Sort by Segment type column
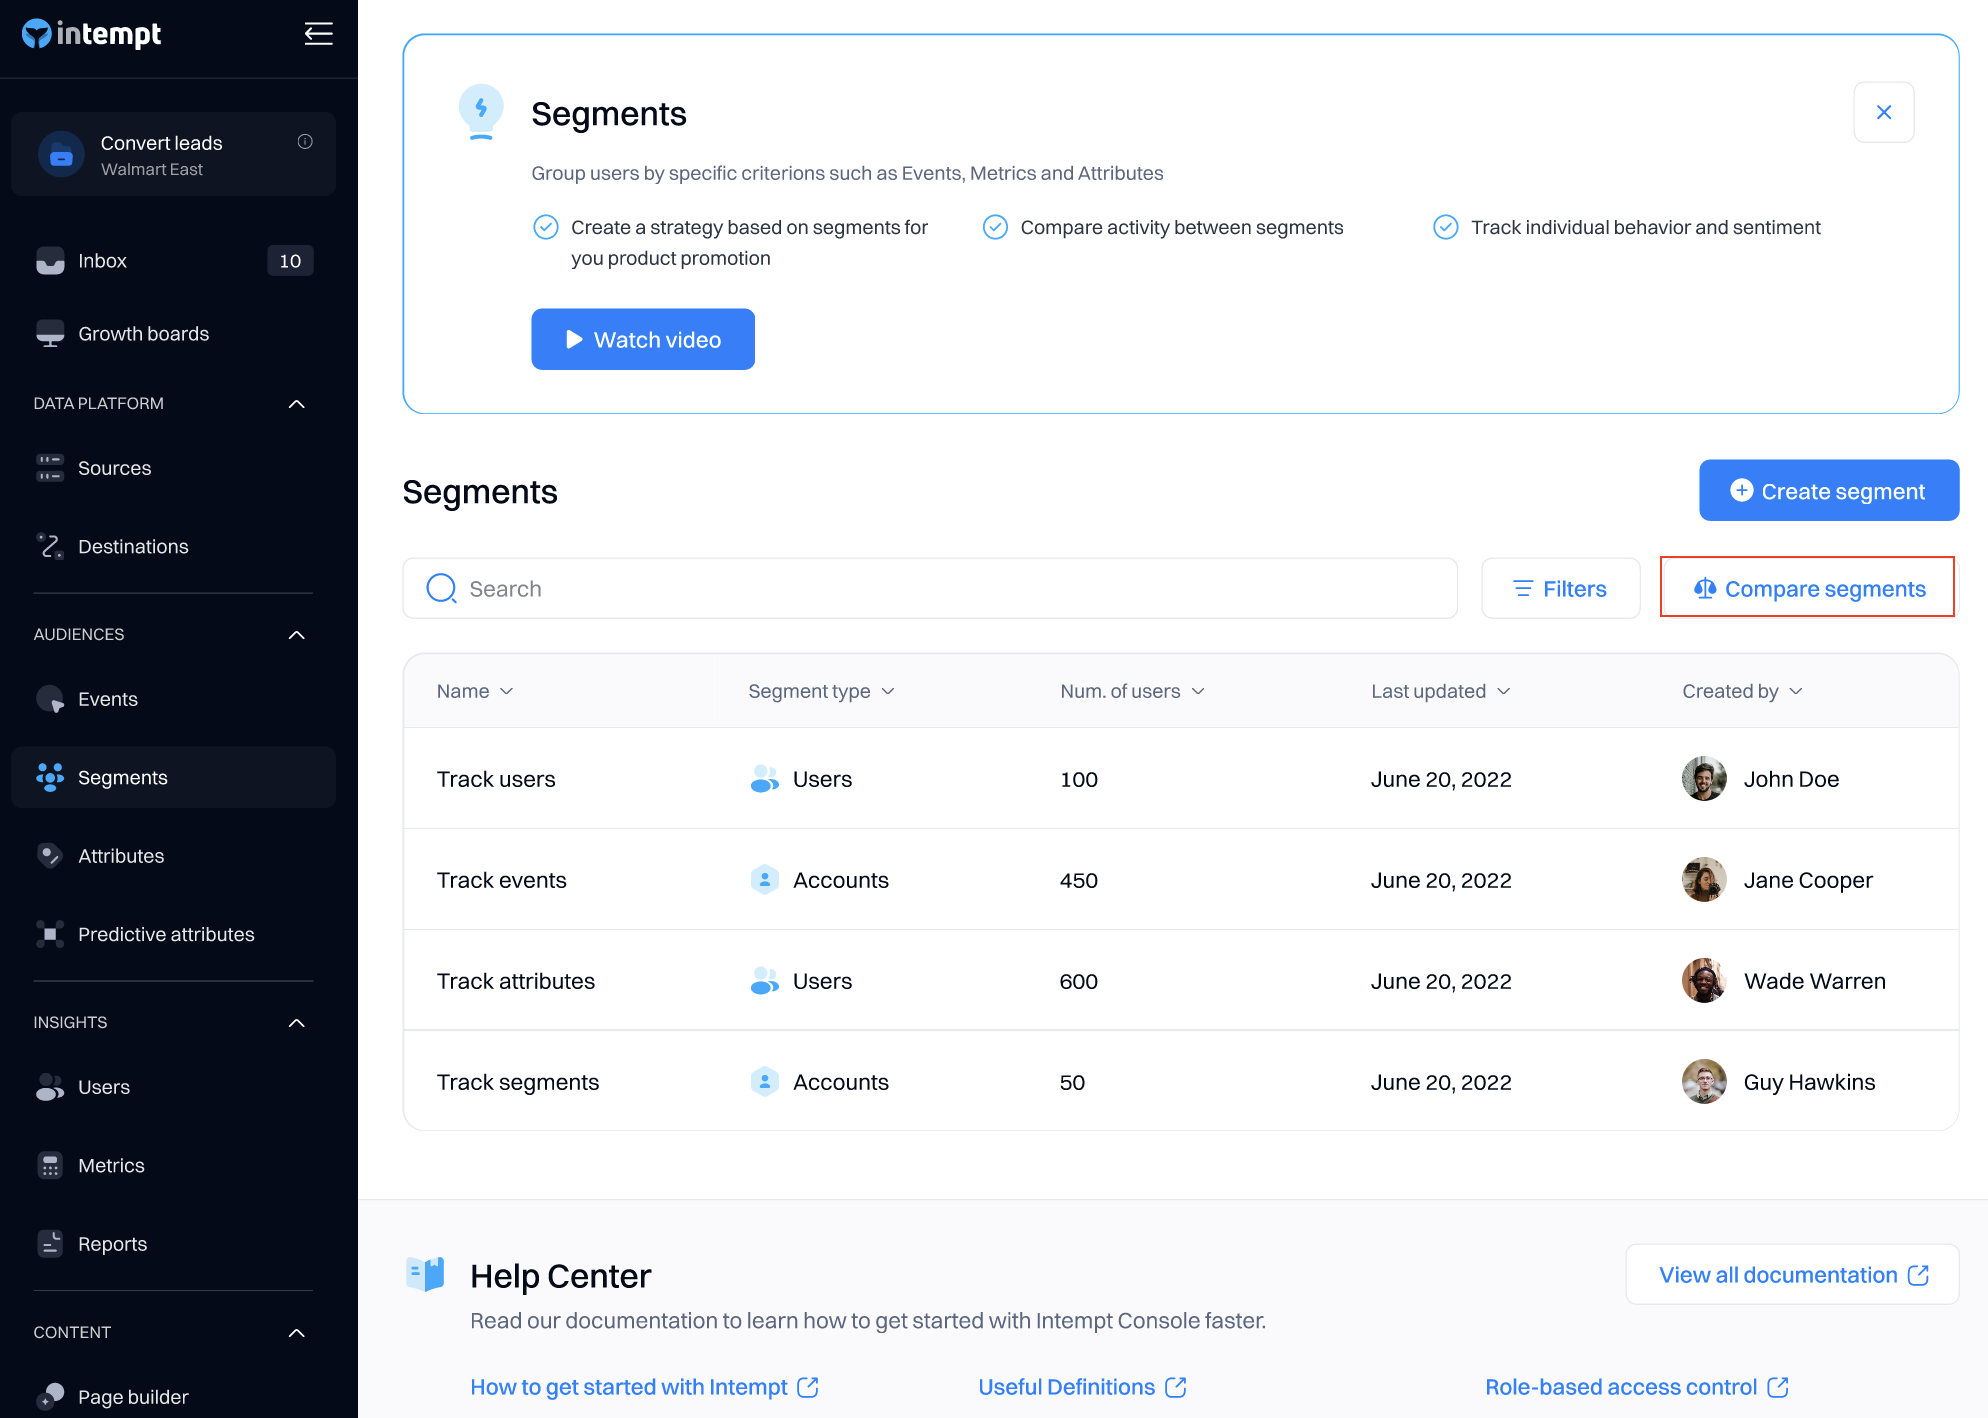 point(821,691)
